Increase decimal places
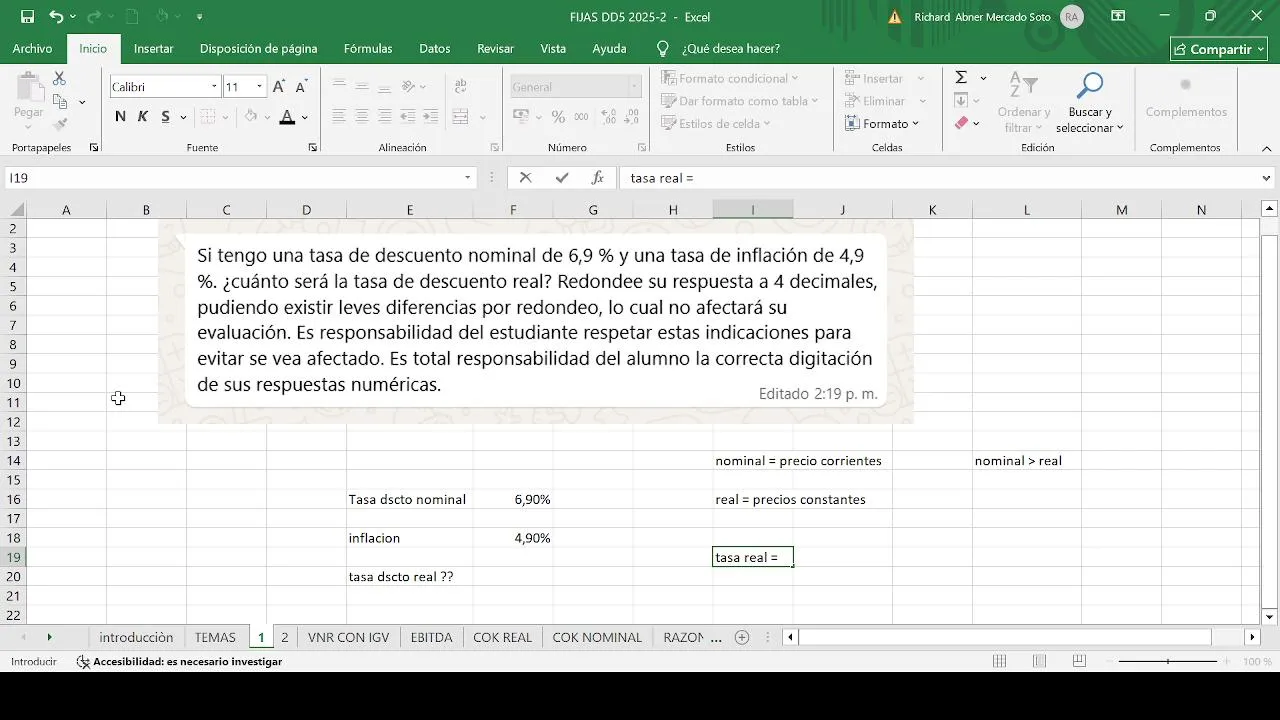This screenshot has width=1280, height=720. pos(608,117)
